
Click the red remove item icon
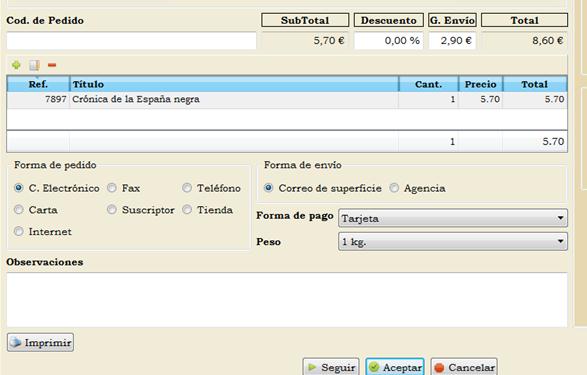(x=52, y=65)
